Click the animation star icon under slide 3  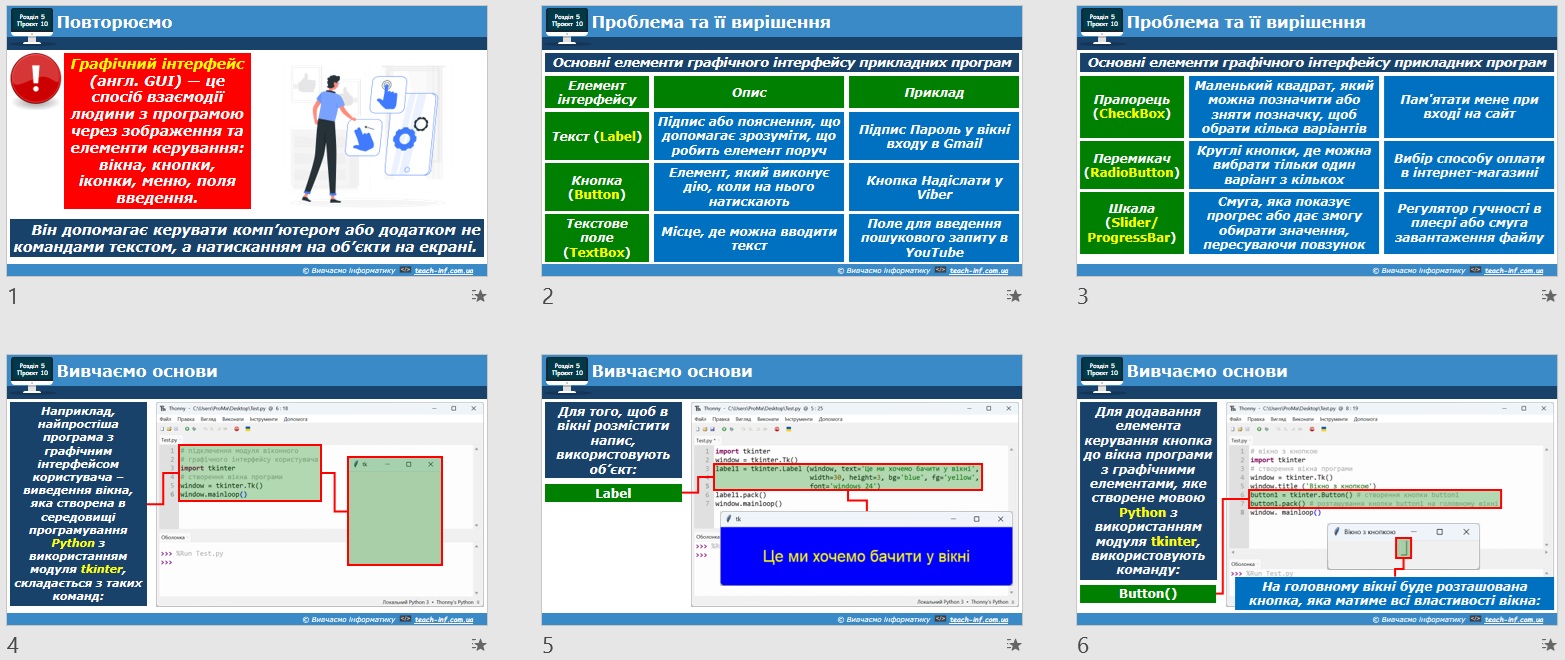point(1550,296)
